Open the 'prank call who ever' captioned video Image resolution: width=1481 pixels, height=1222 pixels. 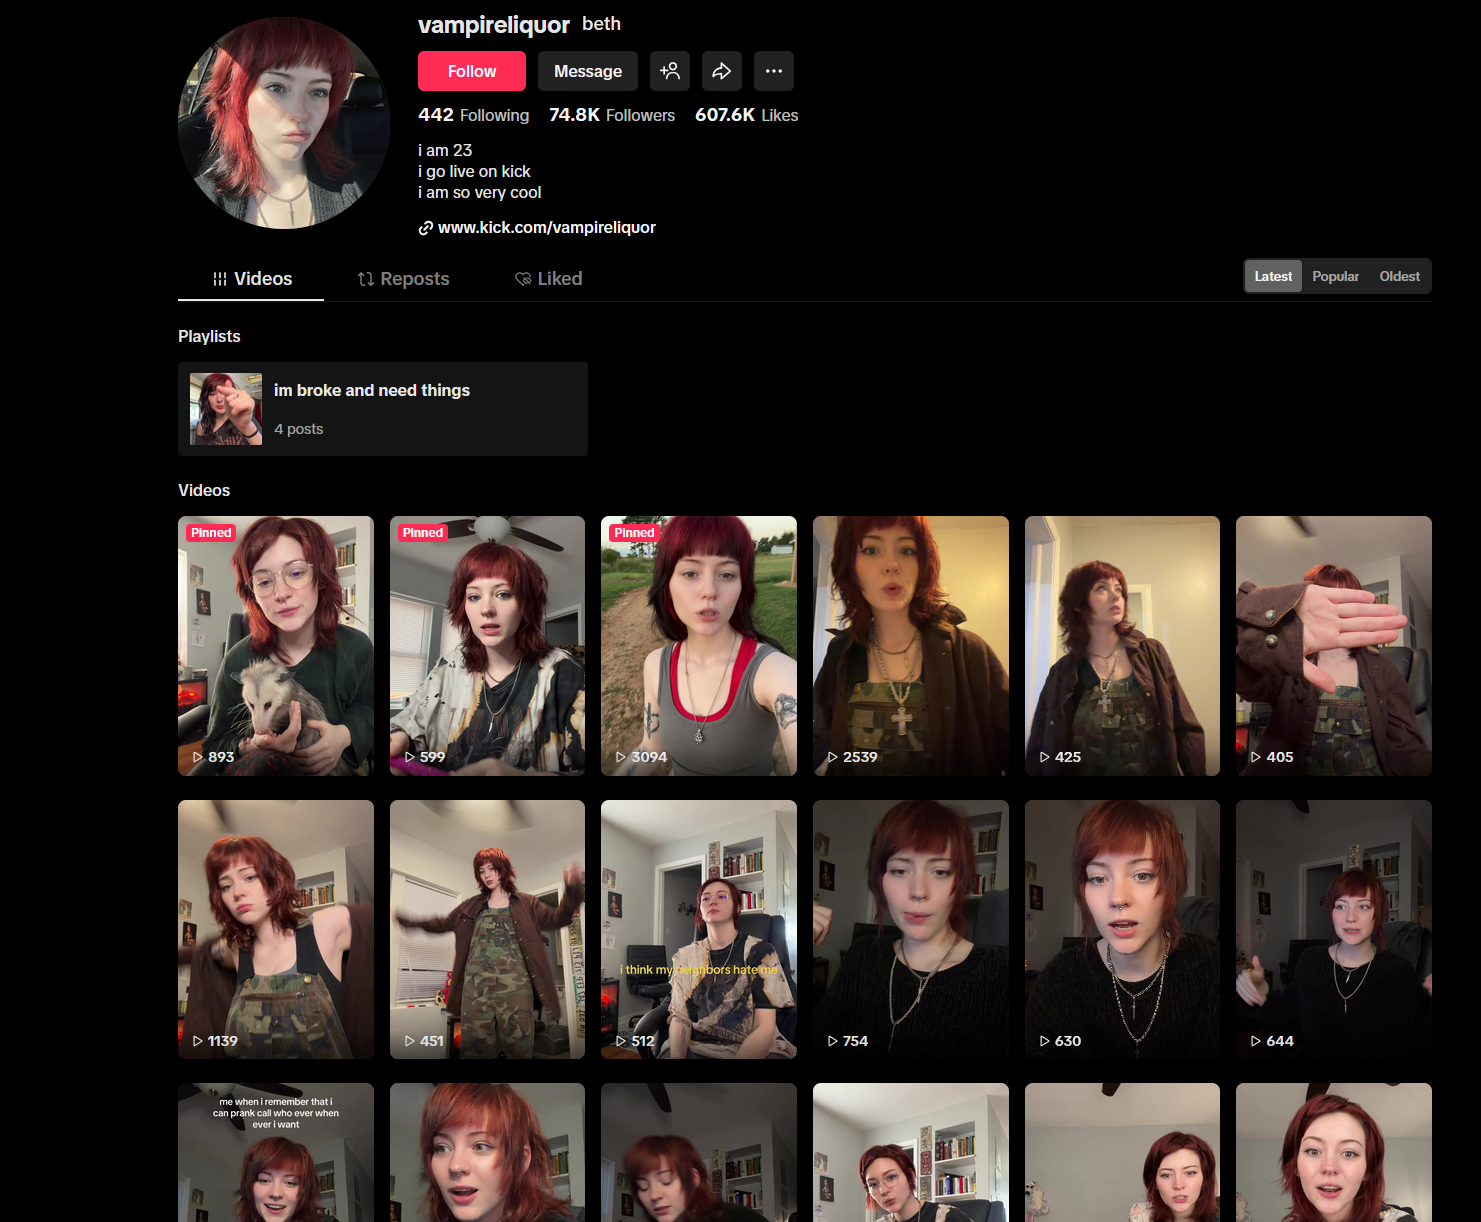pyautogui.click(x=276, y=1152)
